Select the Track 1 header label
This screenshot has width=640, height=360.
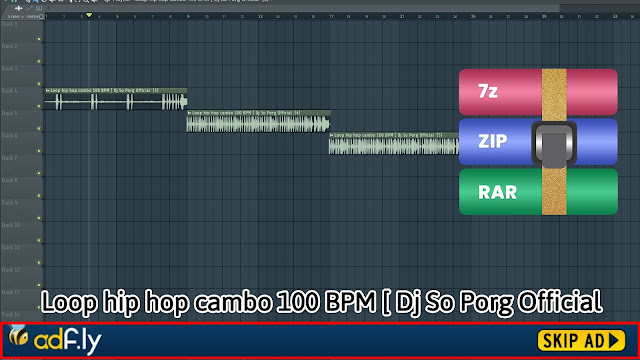[9, 24]
